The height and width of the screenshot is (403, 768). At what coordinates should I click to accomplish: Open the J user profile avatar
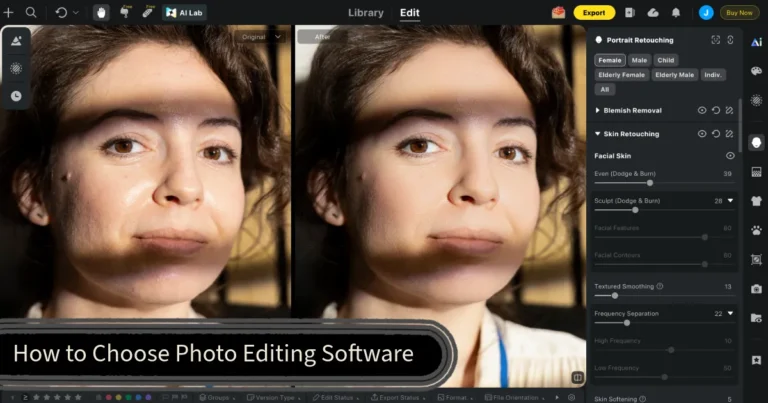706,13
